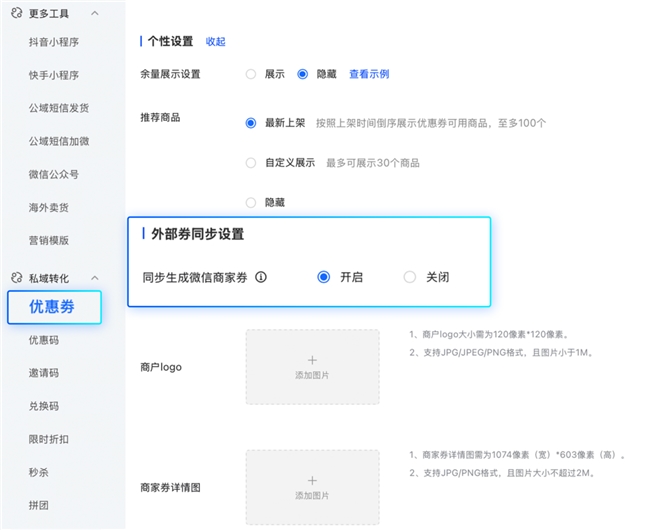650x530 pixels.
Task: Collapse the 私域转化 sidebar group
Action: point(94,278)
